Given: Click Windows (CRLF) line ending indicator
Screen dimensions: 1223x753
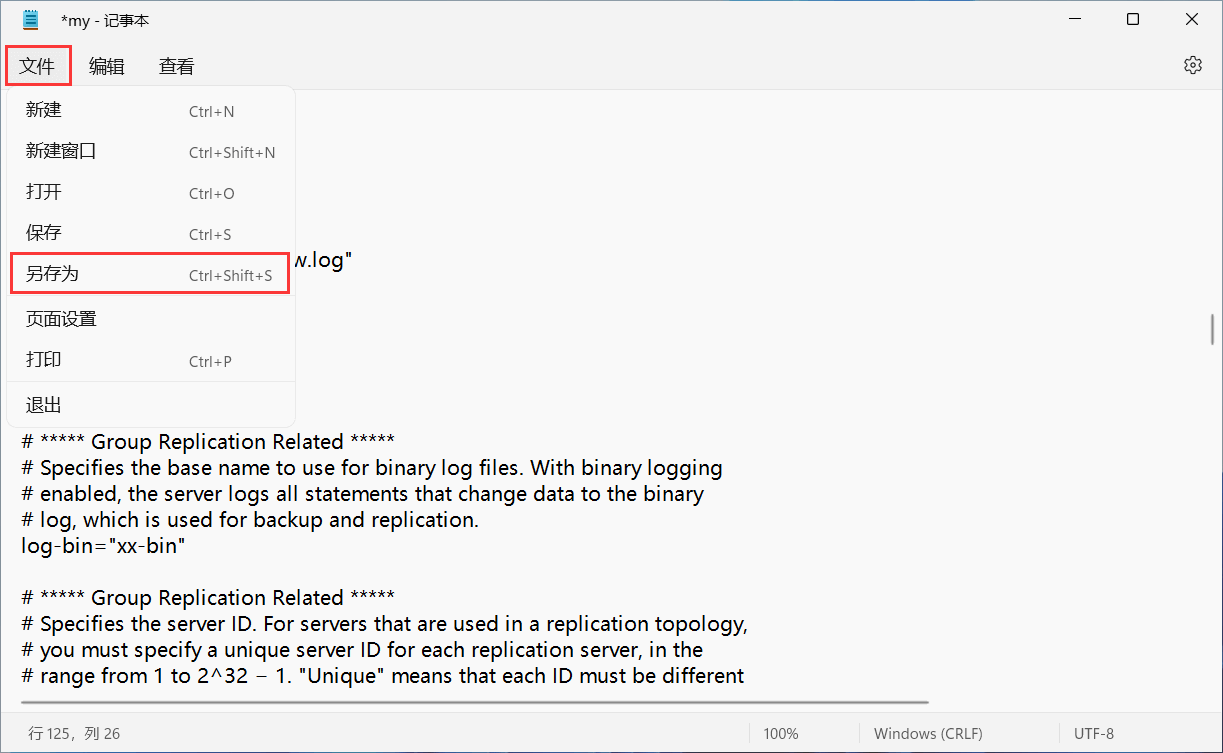Looking at the screenshot, I should 928,734.
